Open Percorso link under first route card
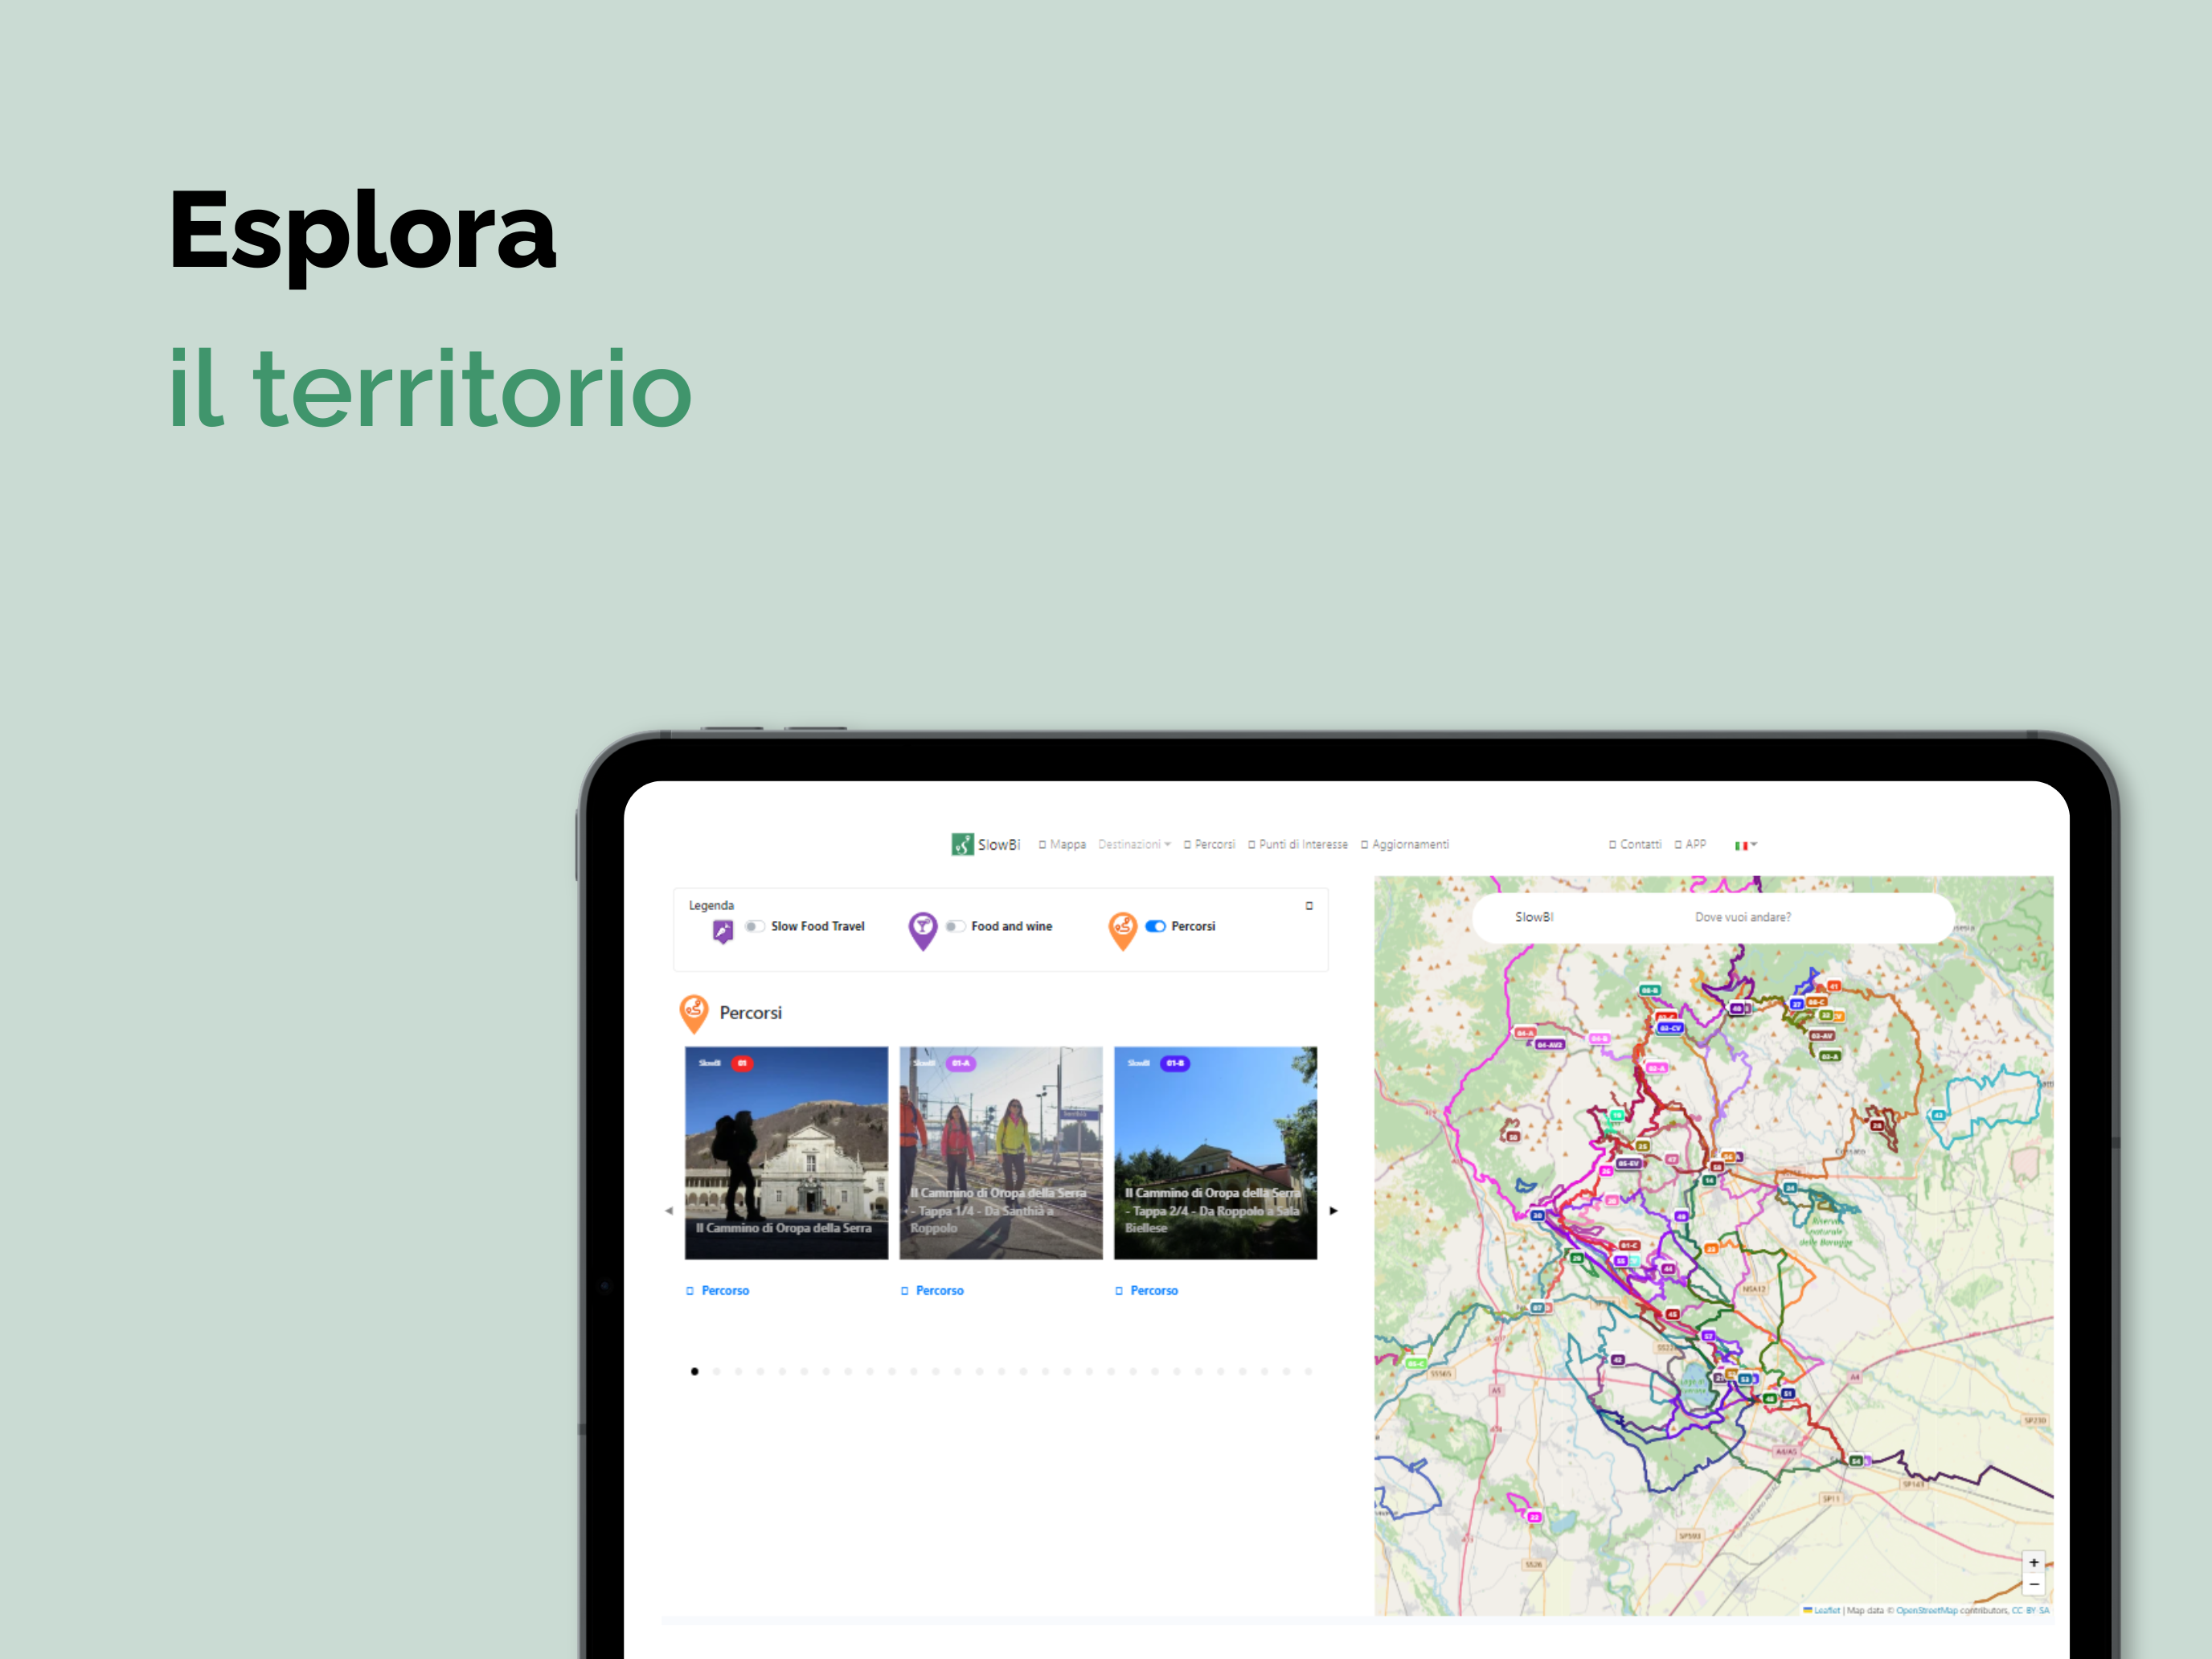Screen dimensions: 2212x1659 coord(724,1291)
